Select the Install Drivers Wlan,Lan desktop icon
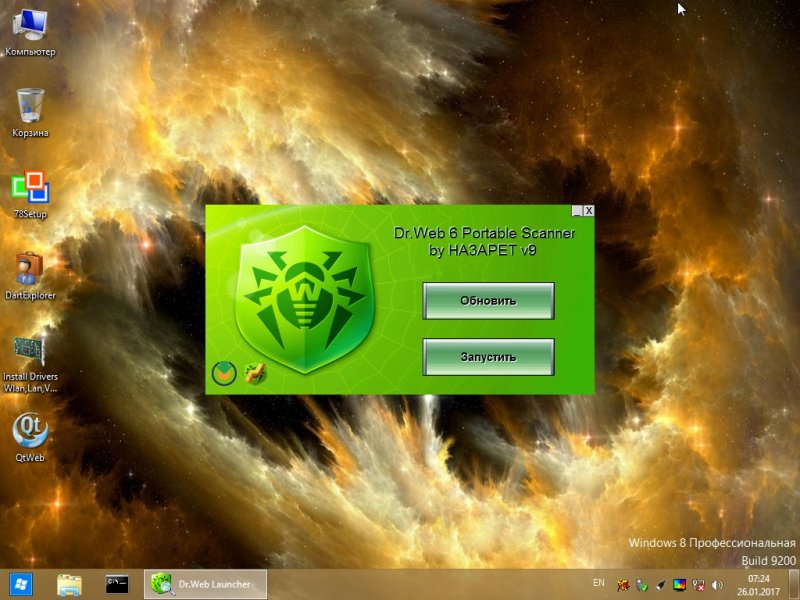Image resolution: width=800 pixels, height=600 pixels. coord(30,364)
